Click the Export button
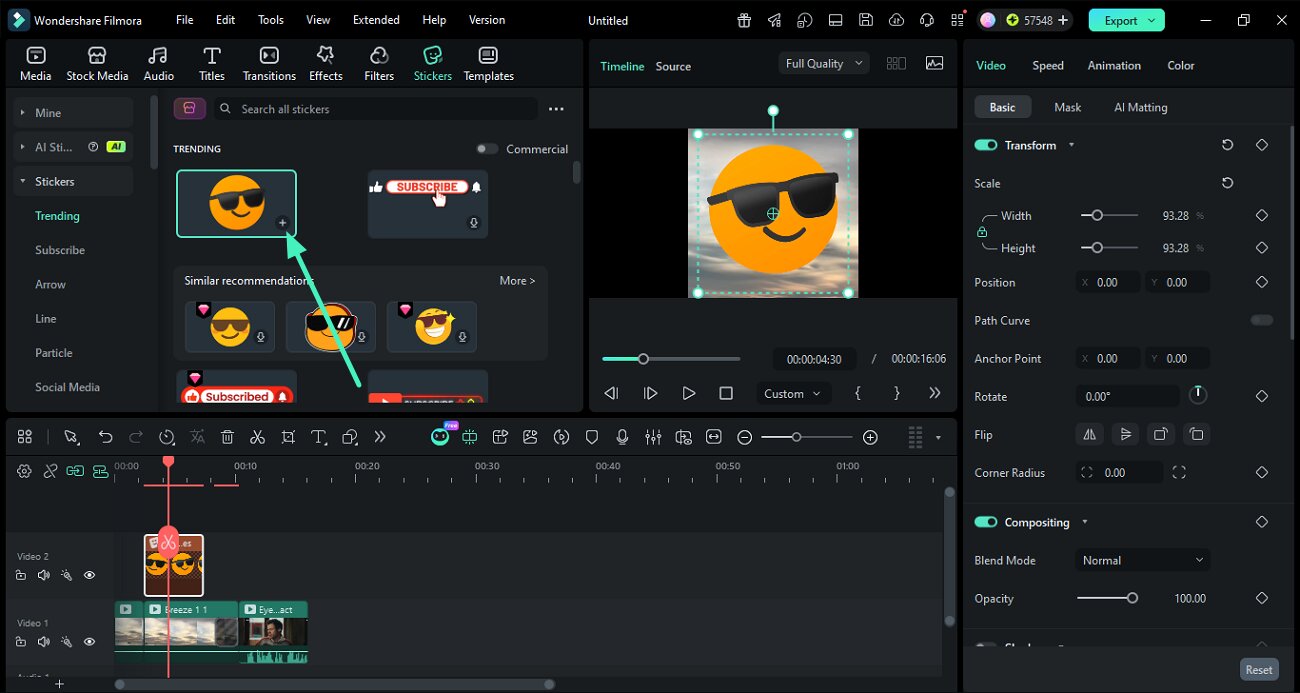Viewport: 1300px width, 693px height. 1127,20
